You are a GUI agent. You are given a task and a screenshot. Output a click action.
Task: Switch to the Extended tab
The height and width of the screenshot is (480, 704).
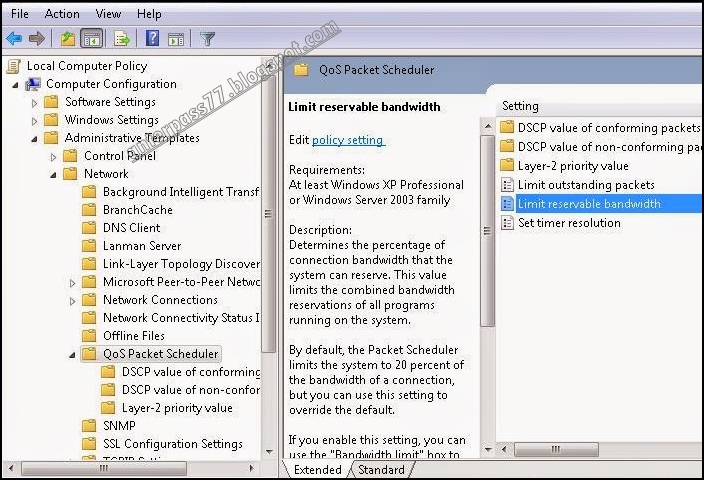click(x=318, y=470)
